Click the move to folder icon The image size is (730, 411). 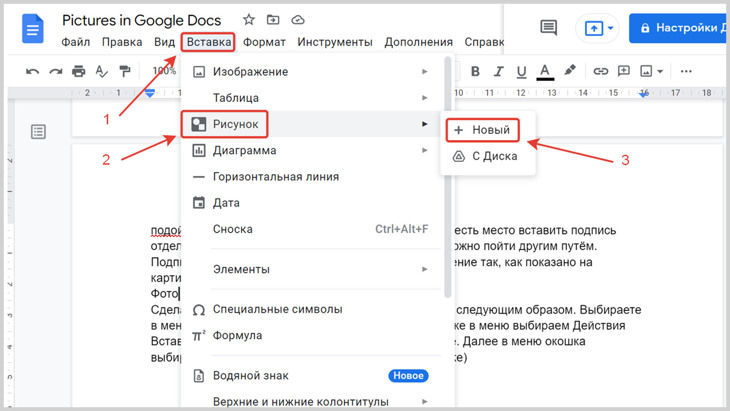[273, 20]
